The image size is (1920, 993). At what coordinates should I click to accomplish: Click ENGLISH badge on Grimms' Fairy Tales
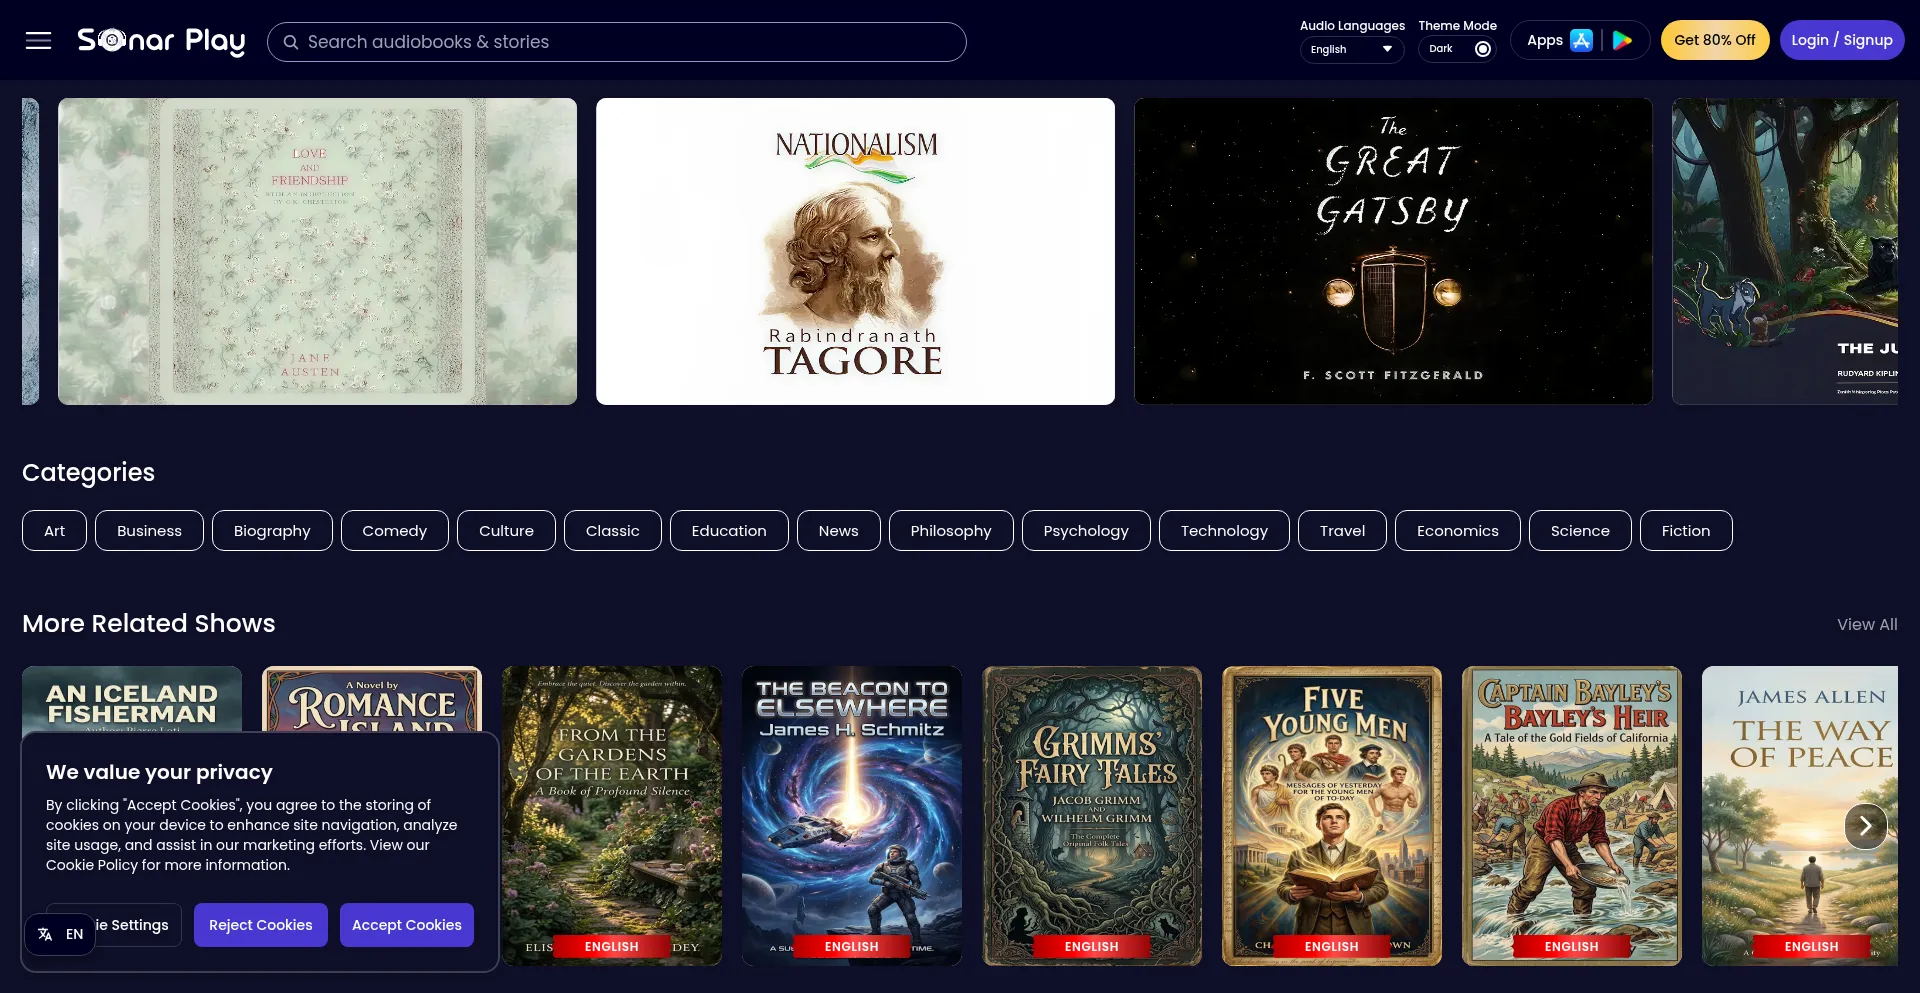point(1092,946)
